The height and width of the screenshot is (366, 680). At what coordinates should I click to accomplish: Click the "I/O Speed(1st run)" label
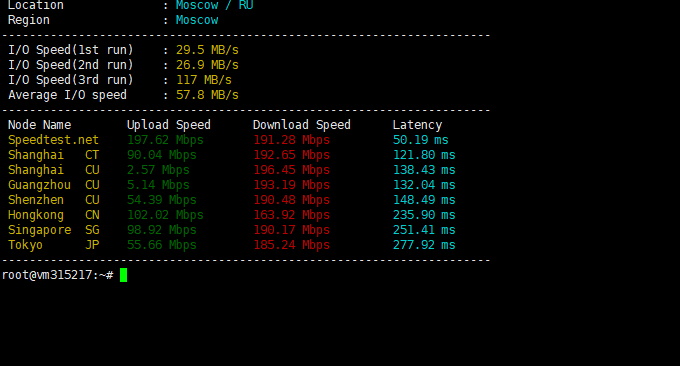point(71,50)
